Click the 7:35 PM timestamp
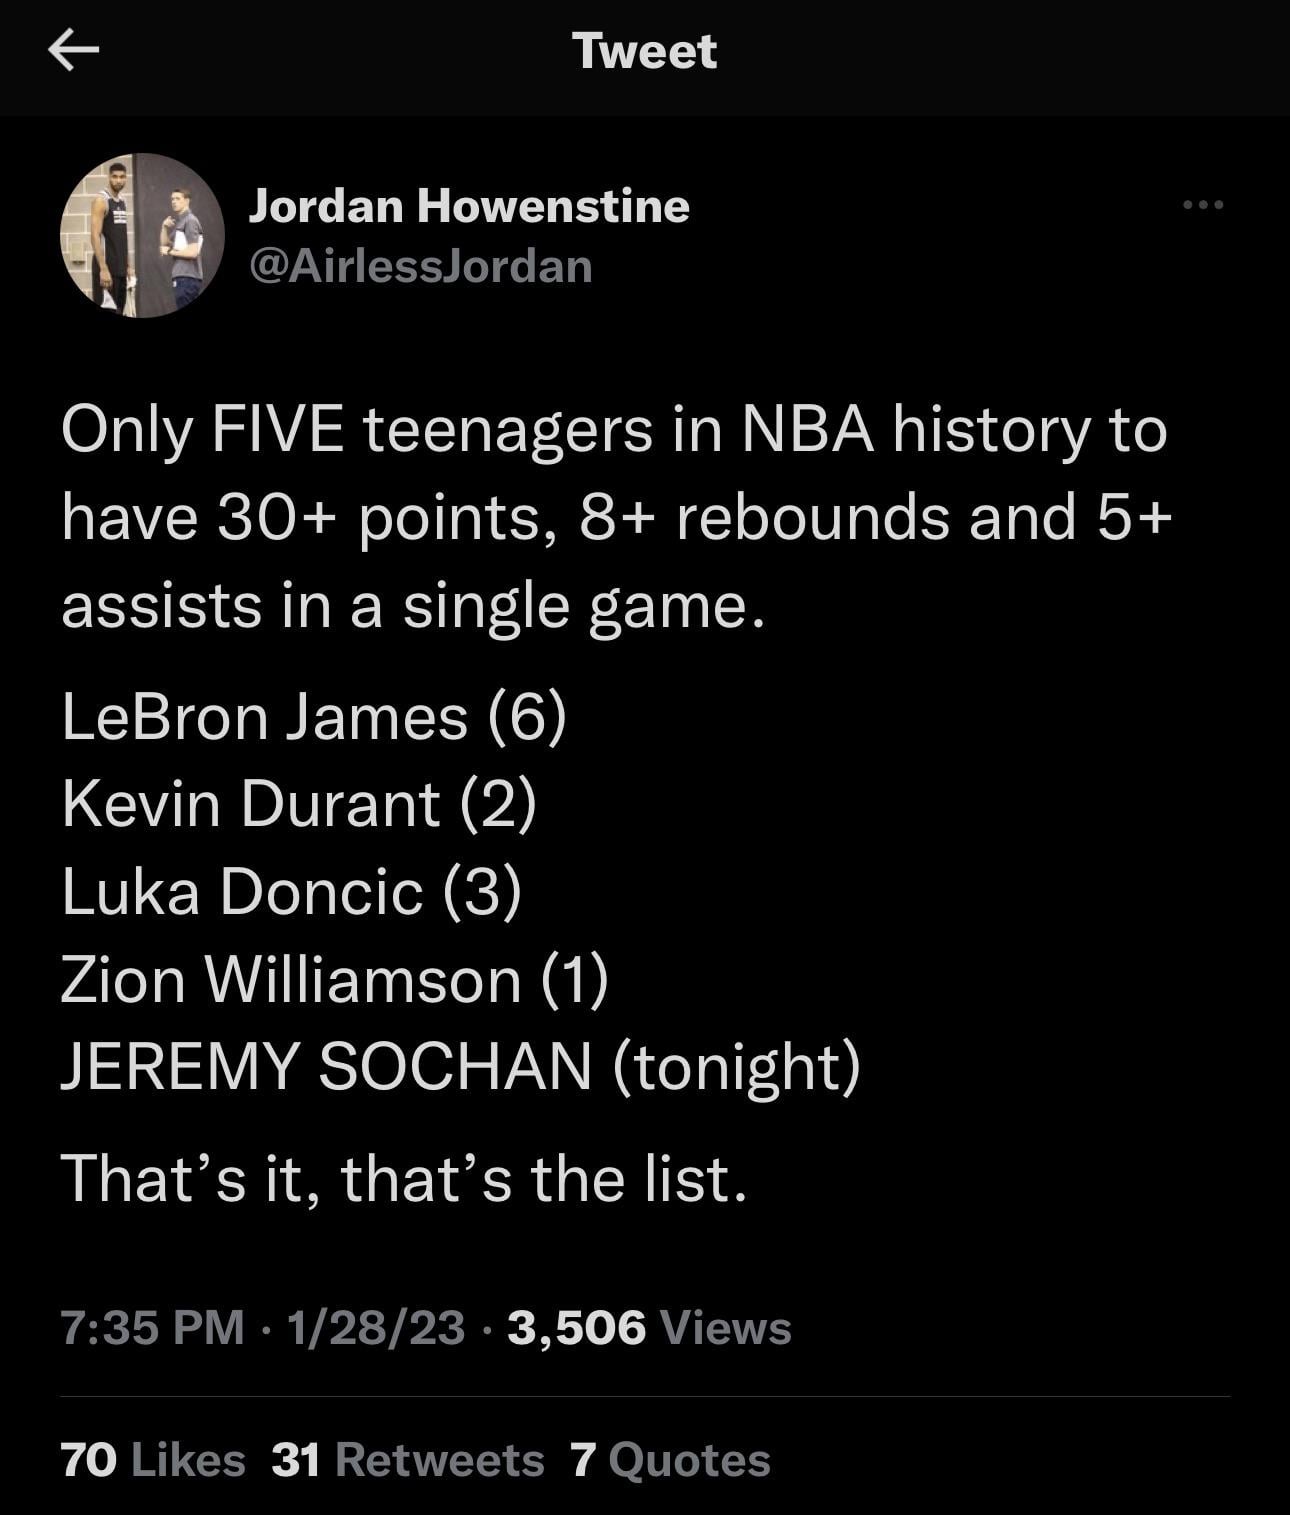 pyautogui.click(x=153, y=1328)
